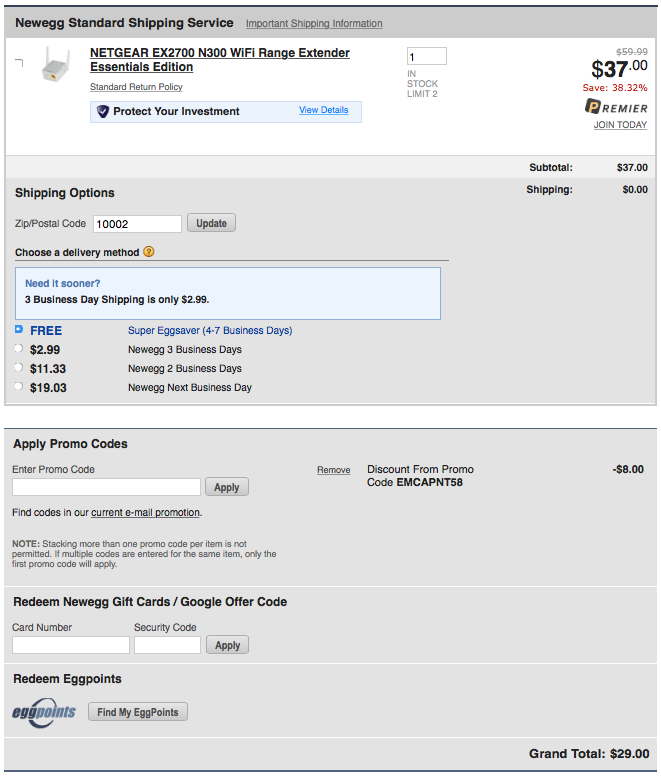This screenshot has height=779, width=661.
Task: Select $11.33 Newegg 2 Business Days shipping
Action: coord(19,367)
